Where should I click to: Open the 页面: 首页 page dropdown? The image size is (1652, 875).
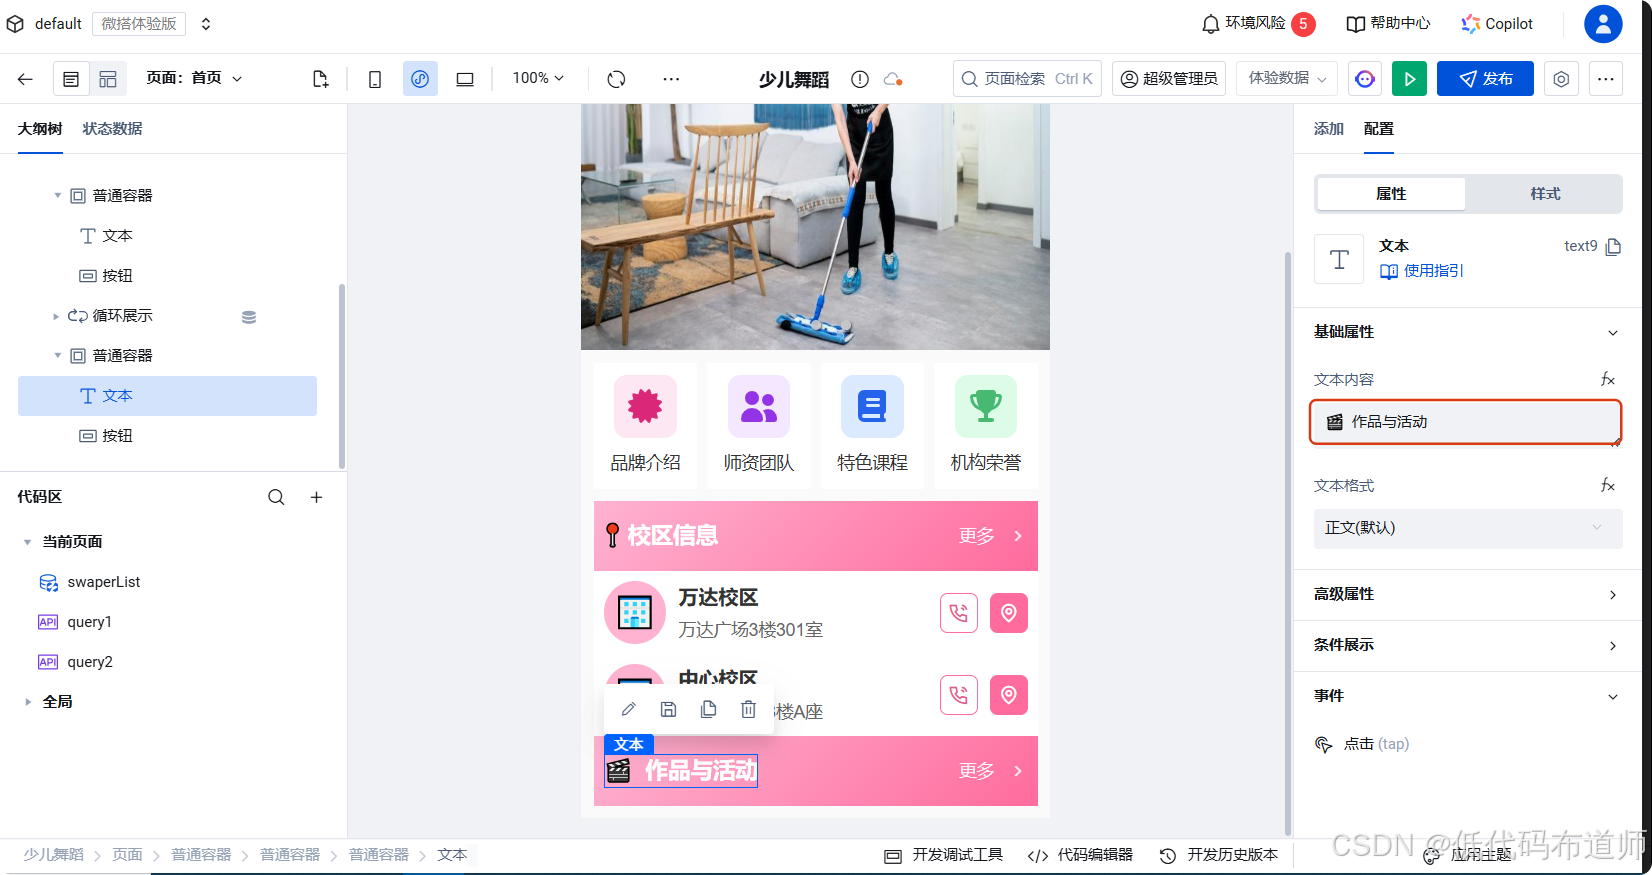tap(194, 78)
